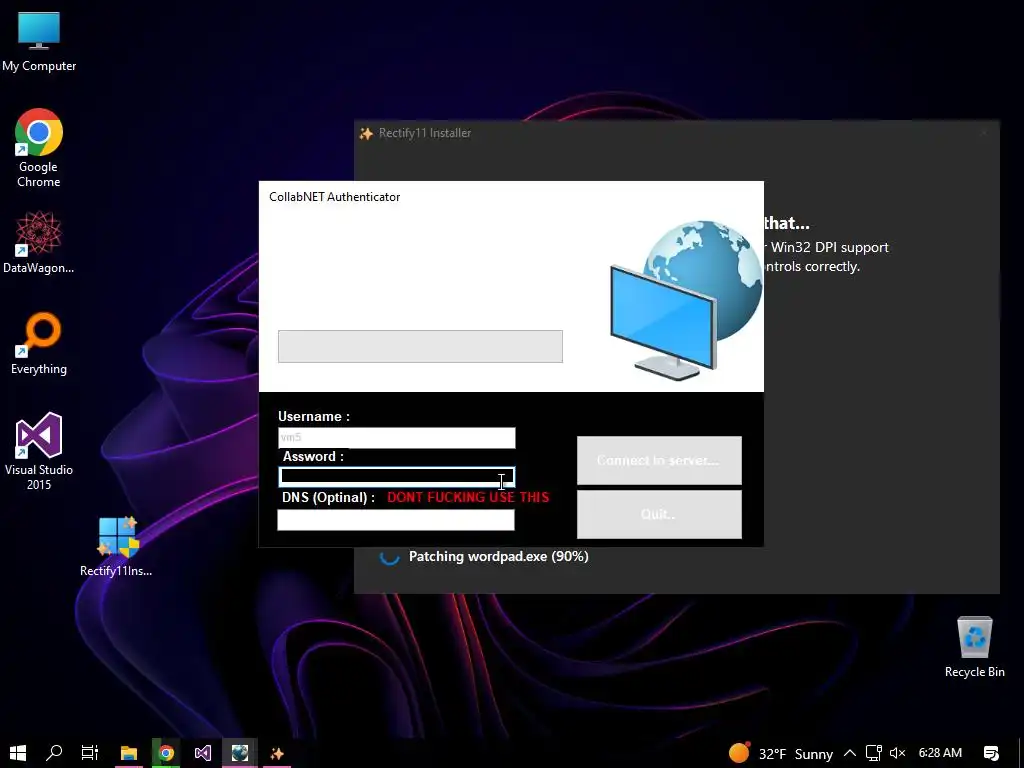
Task: Switch to CollabNET globe taskbar app
Action: [240, 753]
